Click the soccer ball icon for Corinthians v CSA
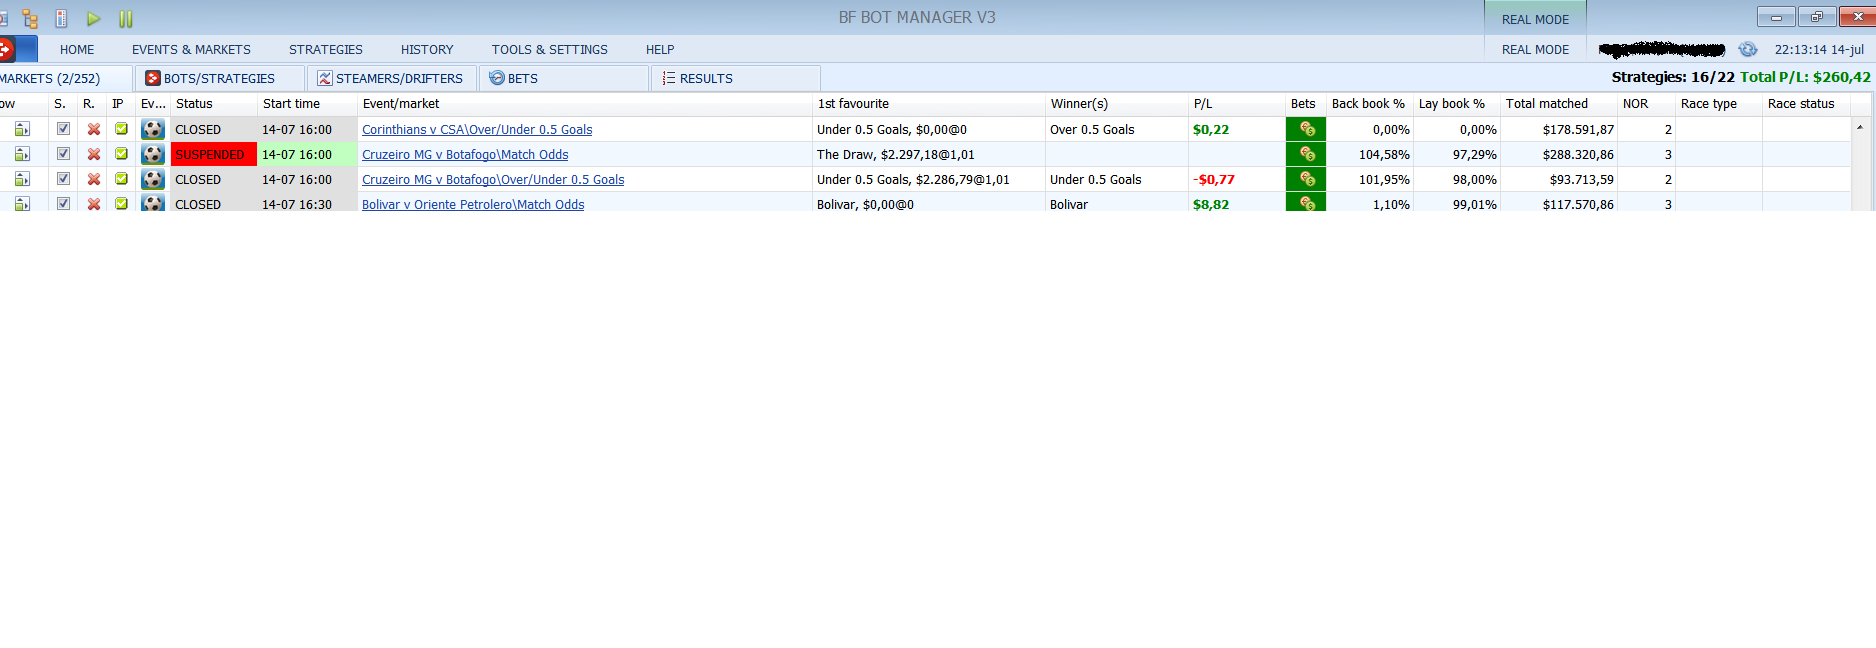The image size is (1876, 648). (153, 129)
